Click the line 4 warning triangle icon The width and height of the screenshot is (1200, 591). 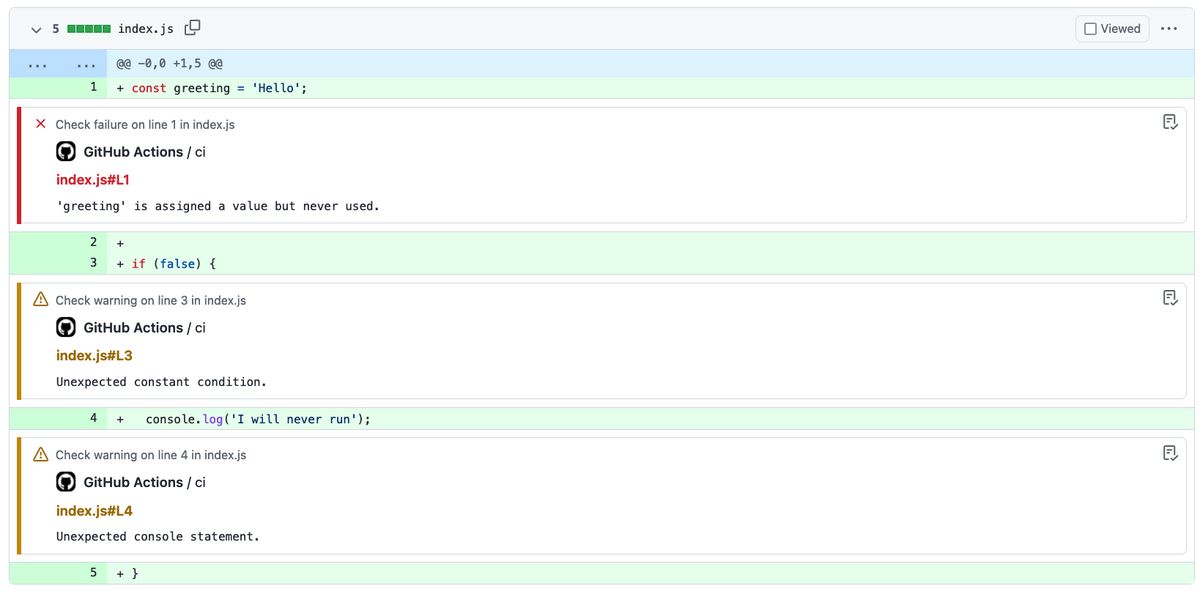click(x=41, y=455)
